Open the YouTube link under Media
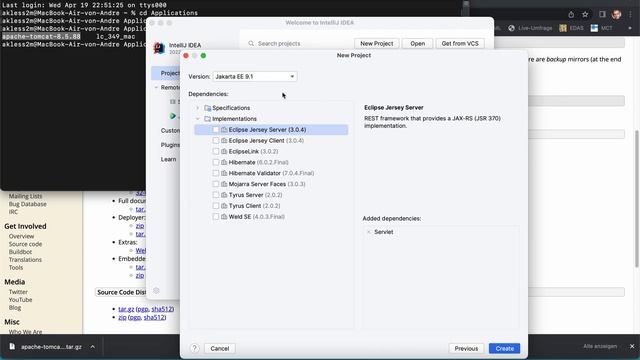Viewport: 640px width, 360px height. point(20,300)
